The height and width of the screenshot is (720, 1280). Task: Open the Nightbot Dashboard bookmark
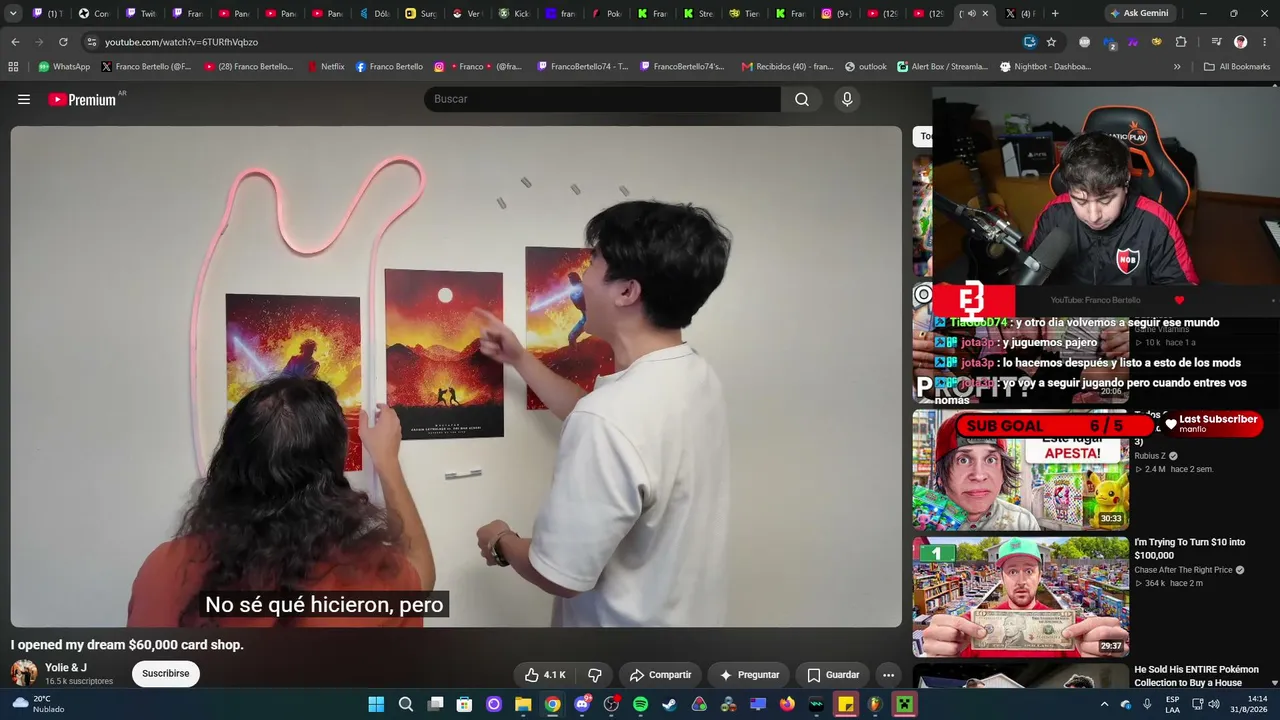point(1045,67)
